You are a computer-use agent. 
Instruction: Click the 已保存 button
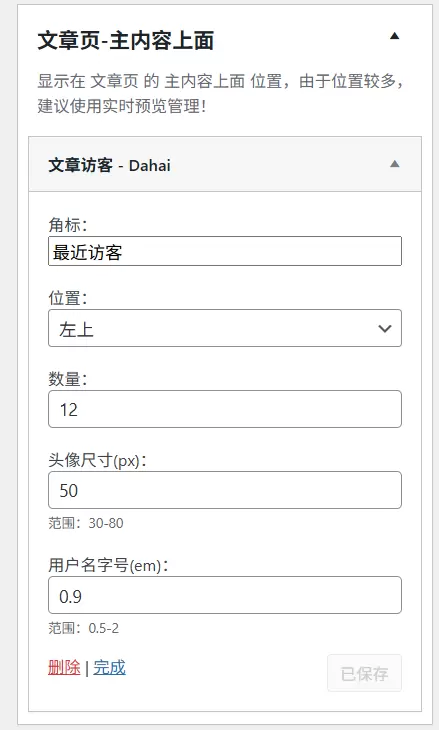coord(365,673)
